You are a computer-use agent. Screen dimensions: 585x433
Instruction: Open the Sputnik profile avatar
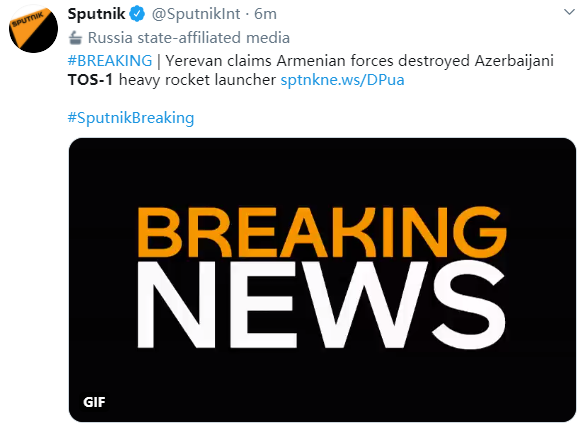(33, 28)
